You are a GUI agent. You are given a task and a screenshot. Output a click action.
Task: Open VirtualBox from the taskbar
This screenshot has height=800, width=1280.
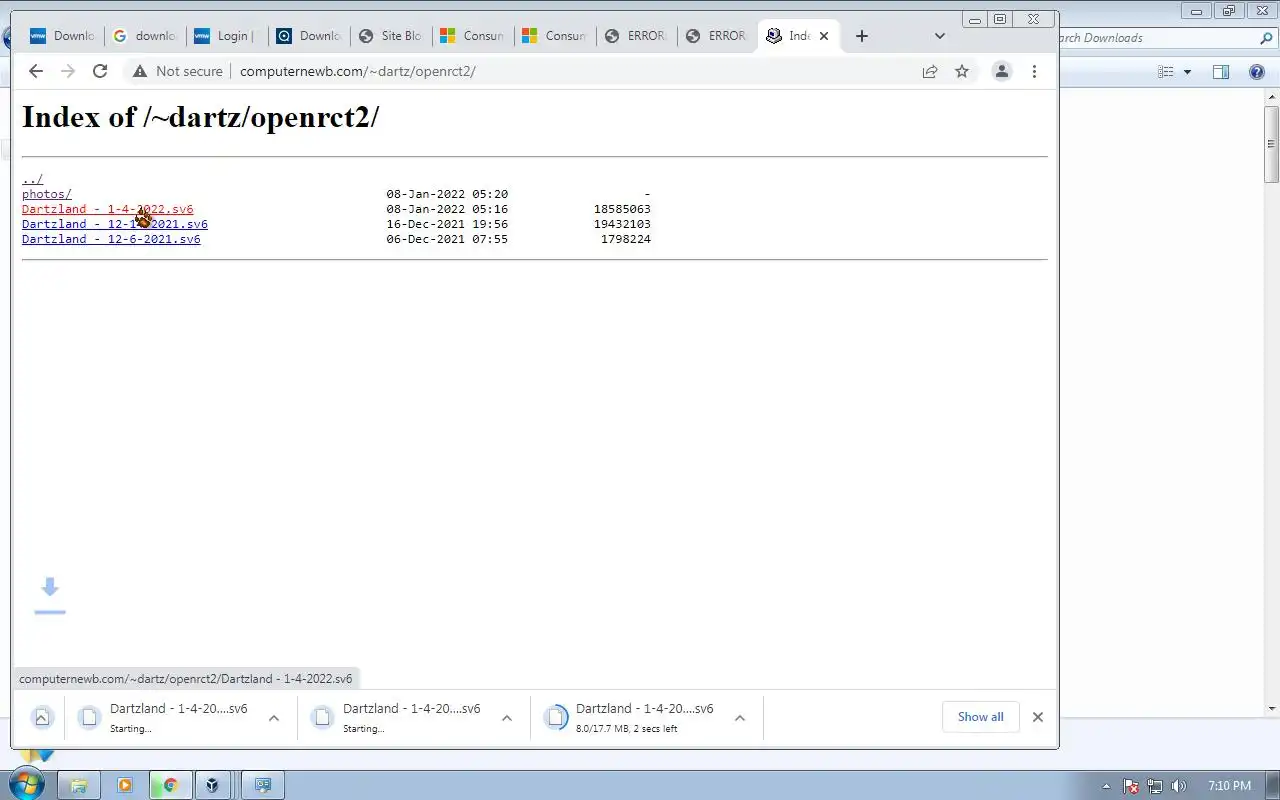(212, 786)
